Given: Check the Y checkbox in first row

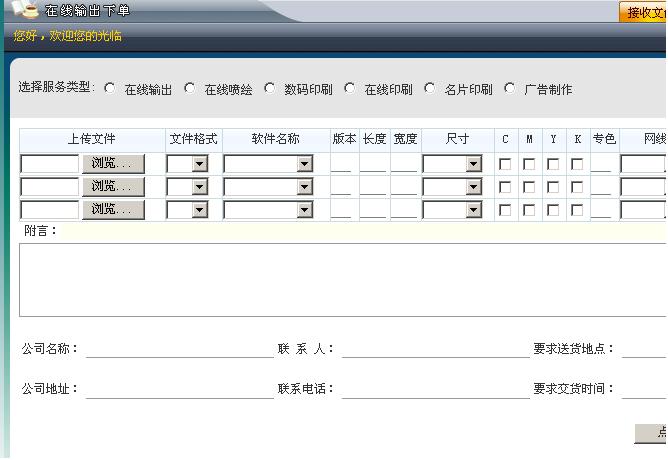Looking at the screenshot, I should click(x=553, y=164).
